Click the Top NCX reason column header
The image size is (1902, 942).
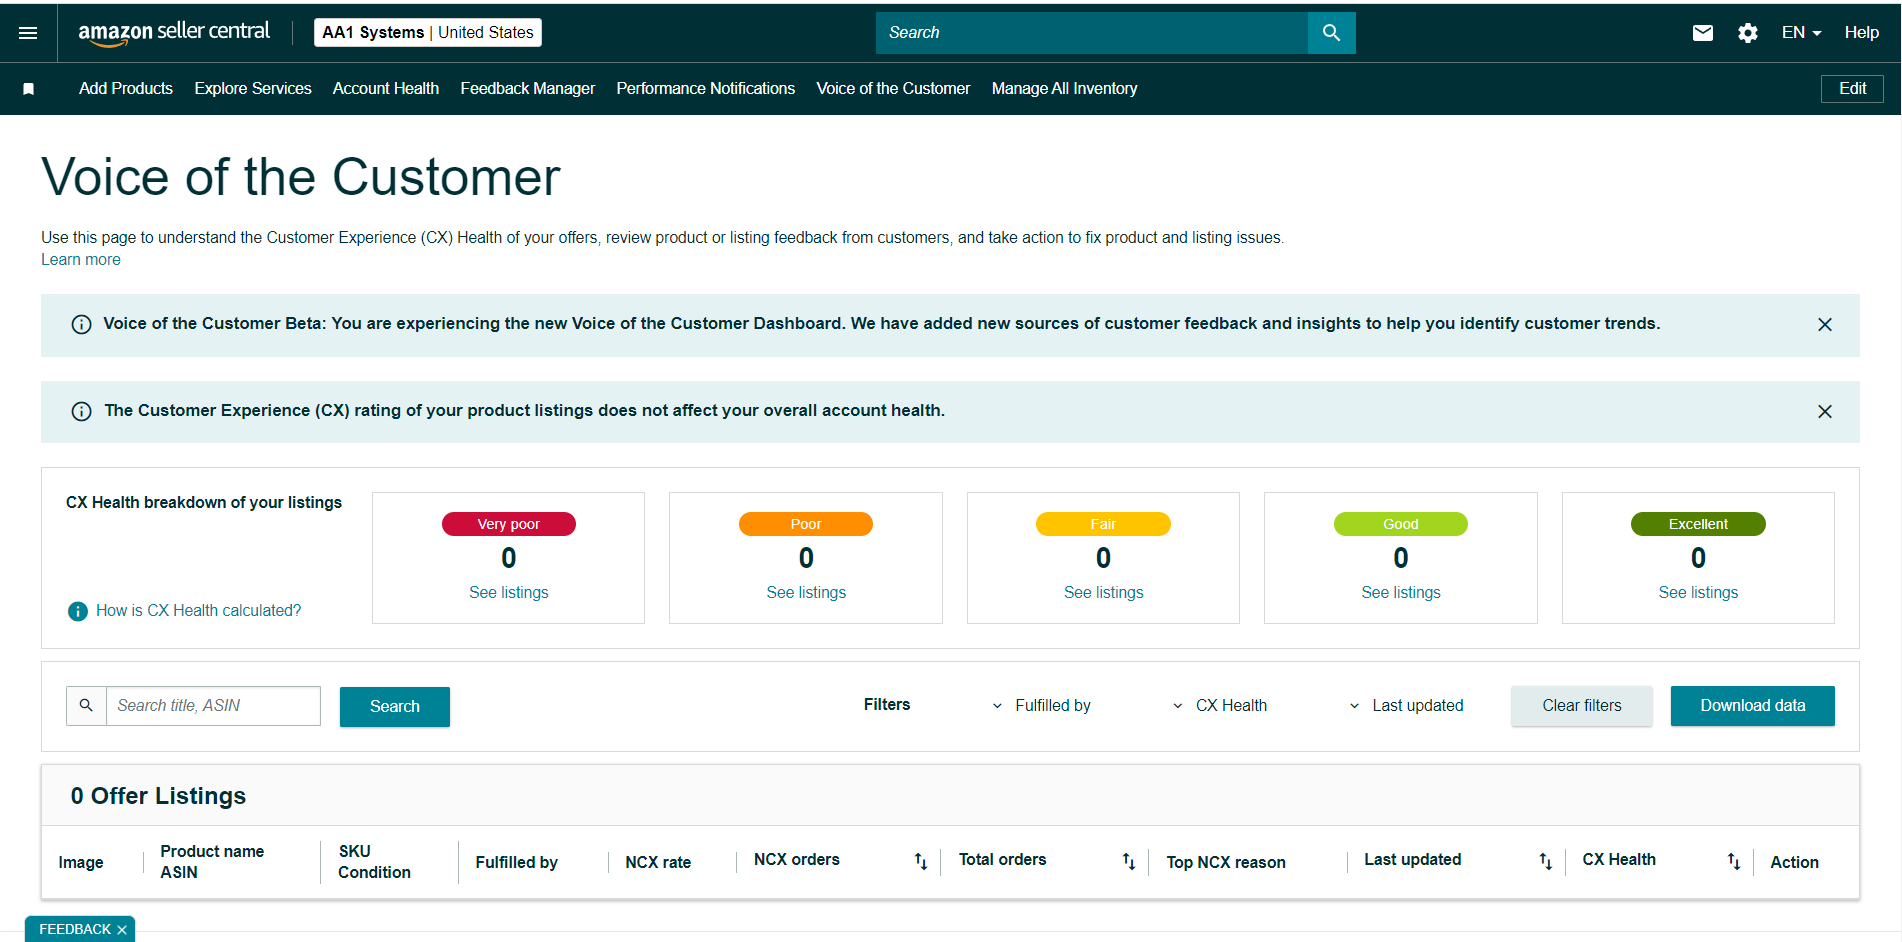click(x=1226, y=863)
